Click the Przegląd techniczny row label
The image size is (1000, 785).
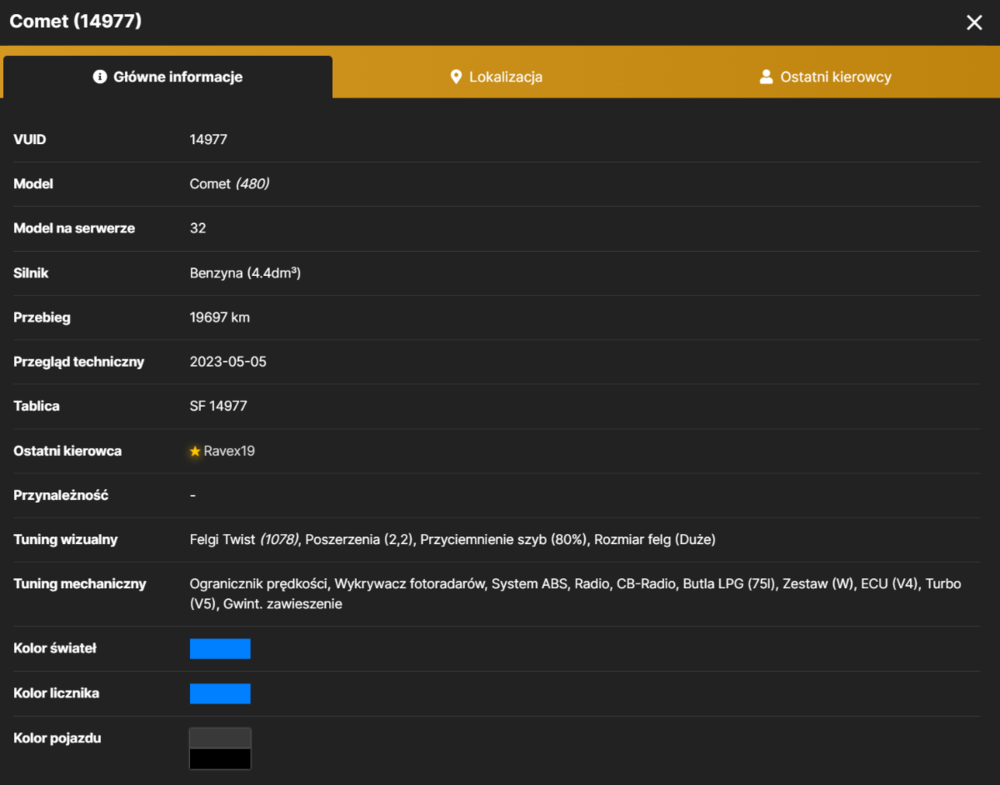tap(78, 362)
